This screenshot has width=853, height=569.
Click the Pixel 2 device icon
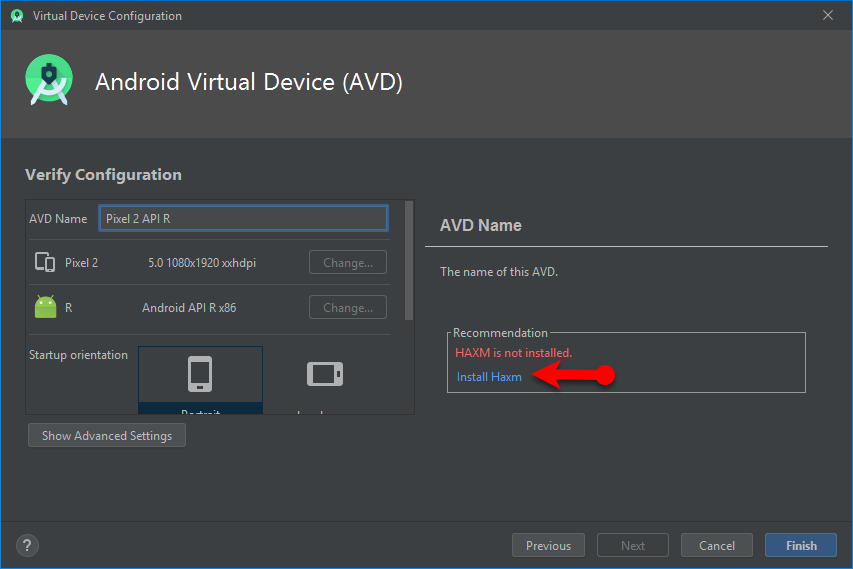[45, 263]
